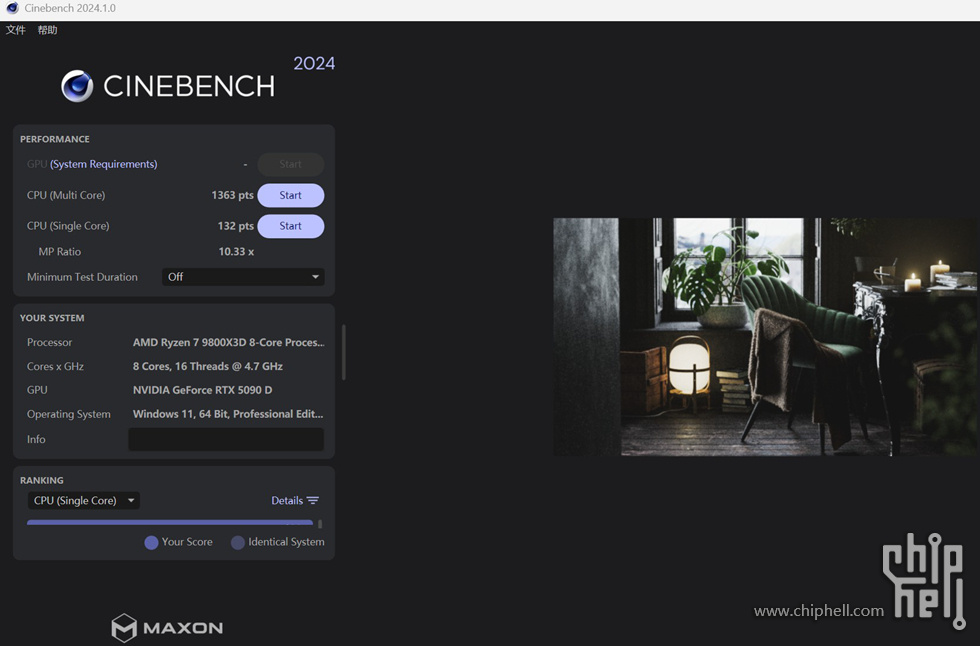The width and height of the screenshot is (980, 646).
Task: Open the System Requirements link
Action: (104, 164)
